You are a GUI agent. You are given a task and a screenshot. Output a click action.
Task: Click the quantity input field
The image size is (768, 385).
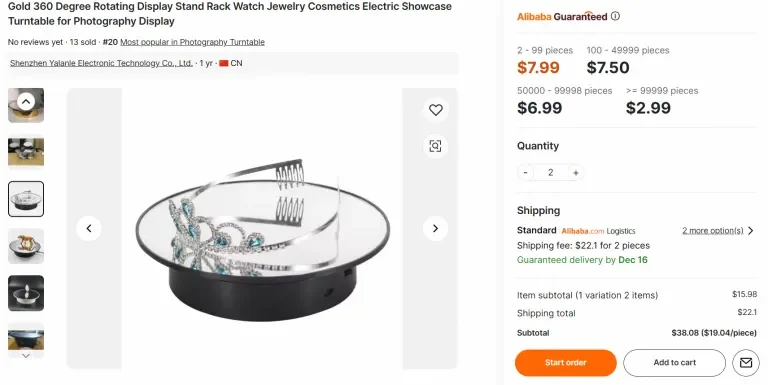pos(551,172)
